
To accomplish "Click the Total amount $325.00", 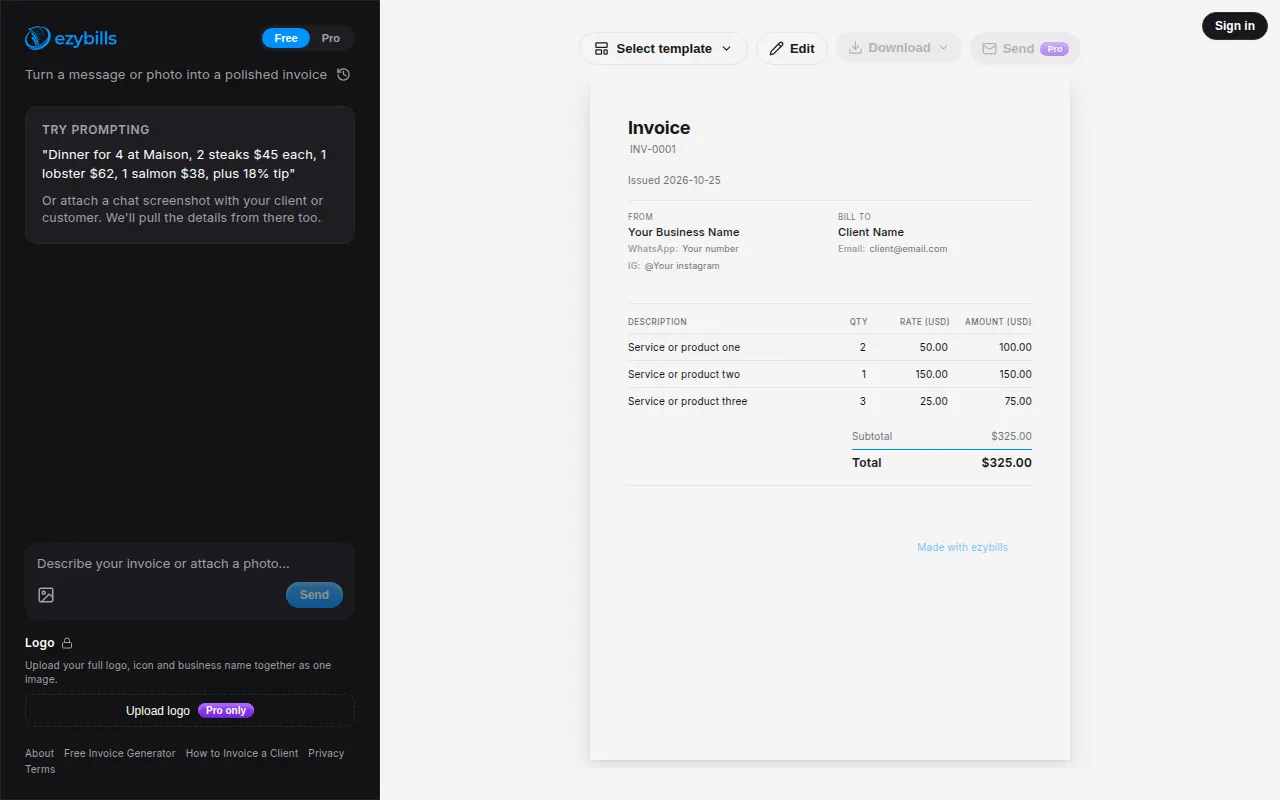I will point(1007,463).
